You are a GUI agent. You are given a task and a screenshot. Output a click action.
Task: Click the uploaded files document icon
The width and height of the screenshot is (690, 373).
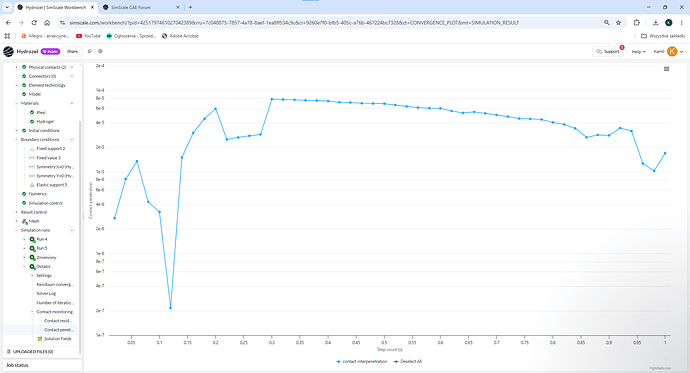click(x=9, y=351)
